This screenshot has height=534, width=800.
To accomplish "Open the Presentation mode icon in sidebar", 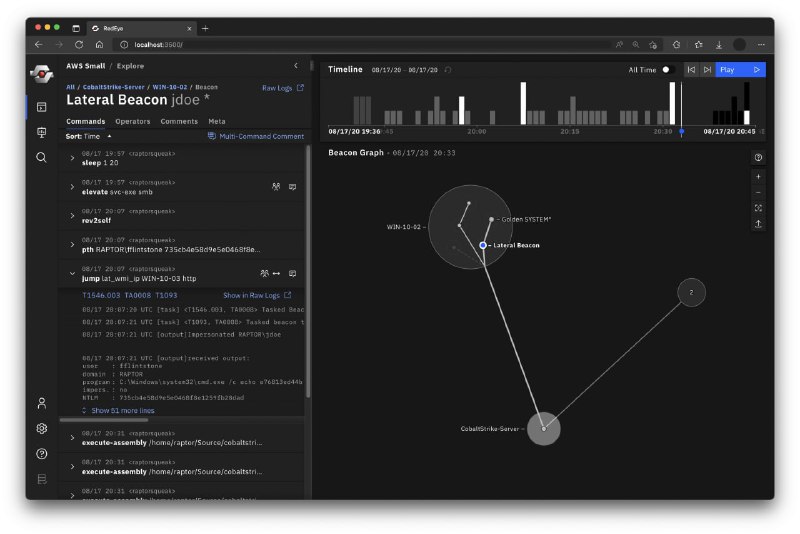I will click(41, 132).
